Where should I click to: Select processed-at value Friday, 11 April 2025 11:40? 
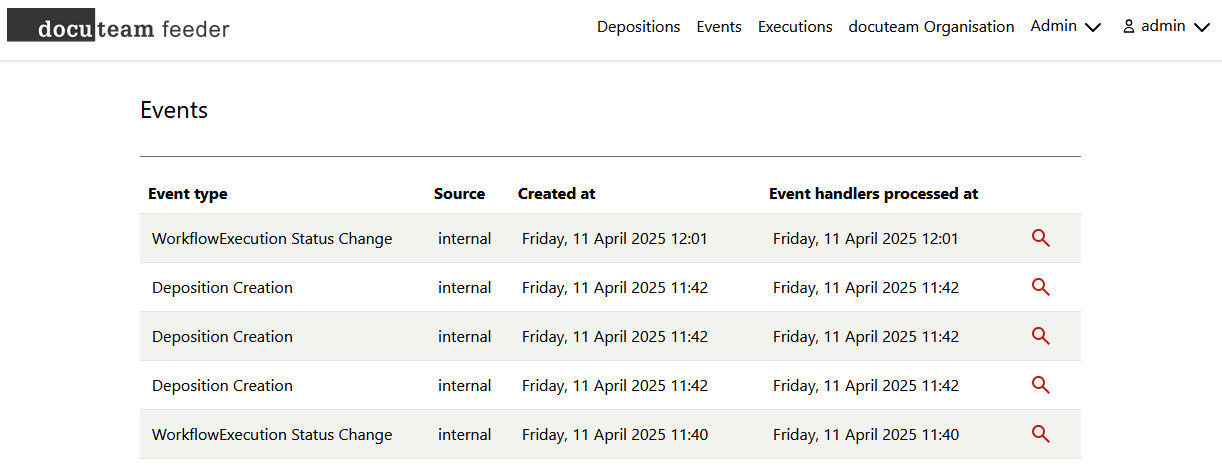tap(866, 435)
